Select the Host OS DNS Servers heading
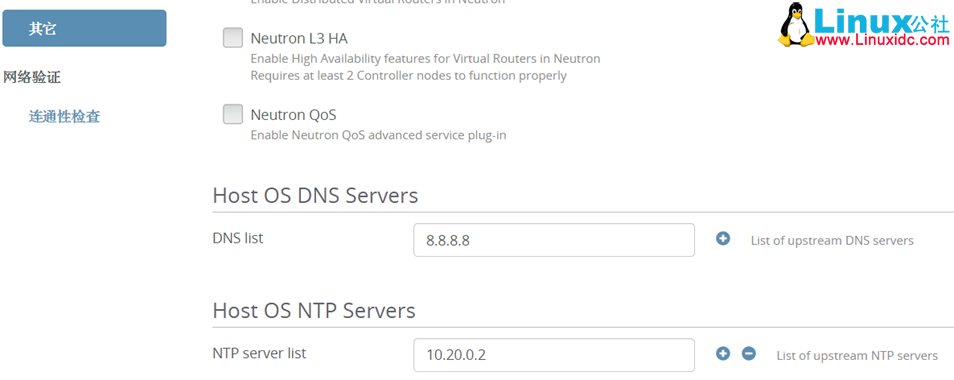 pyautogui.click(x=315, y=196)
